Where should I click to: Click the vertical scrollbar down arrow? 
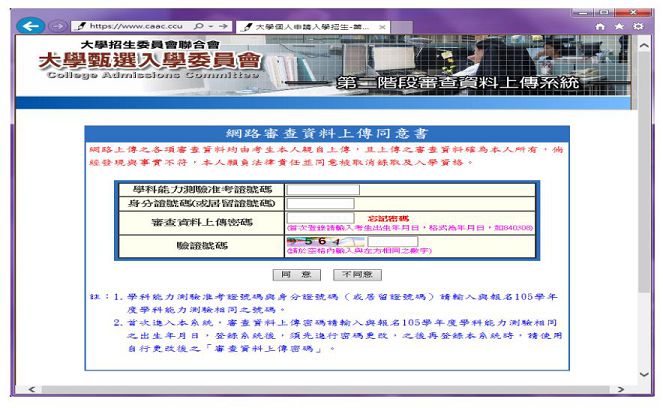click(644, 375)
